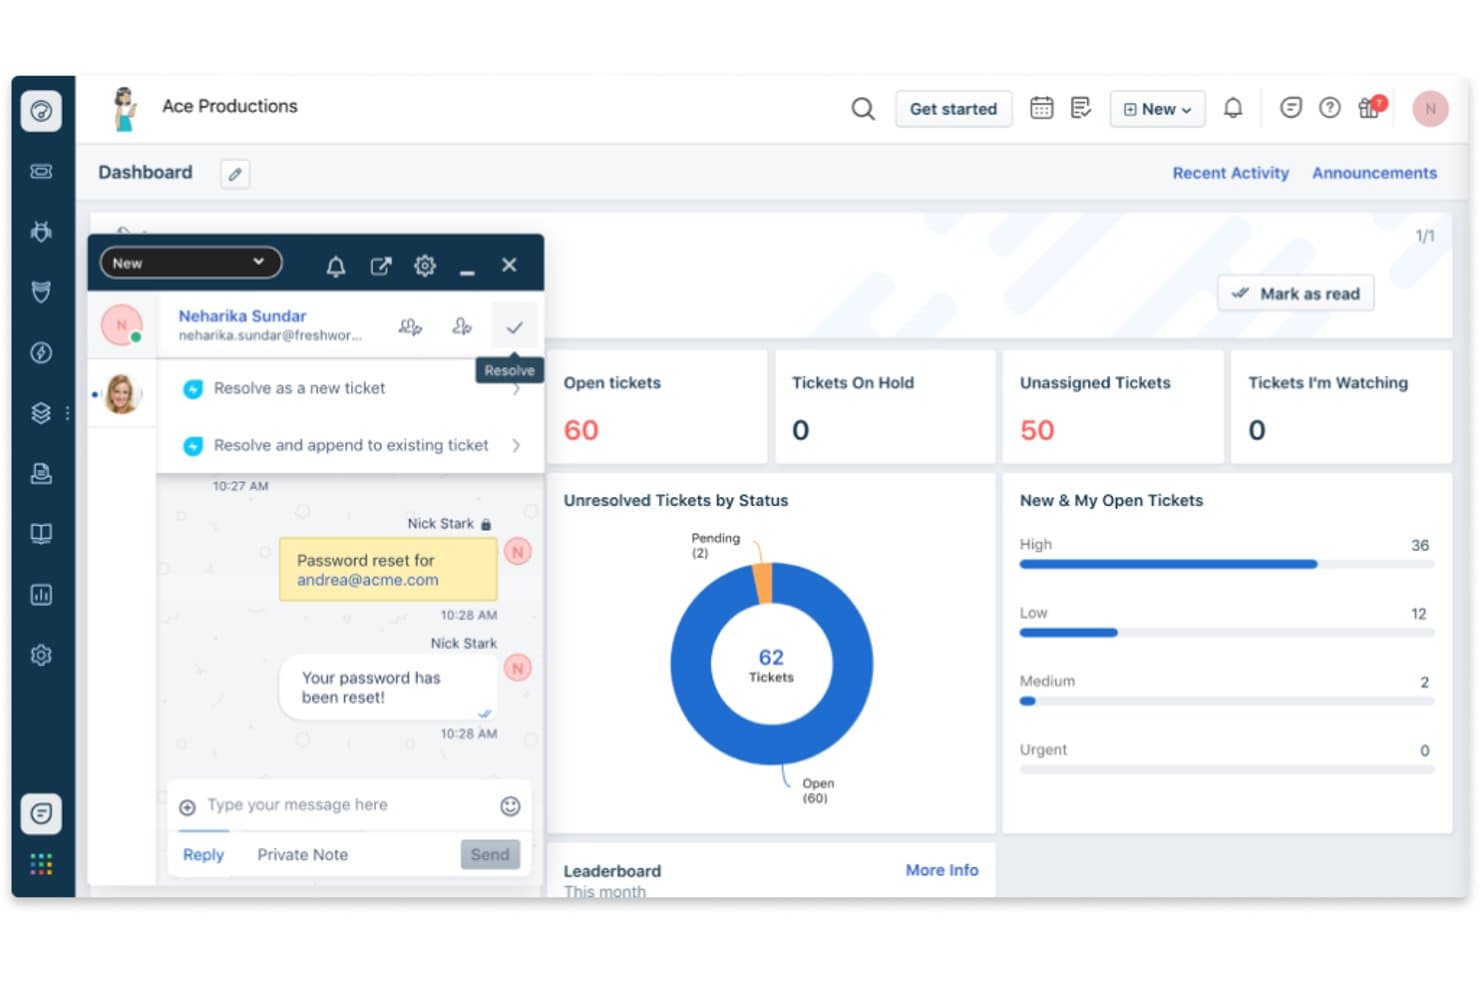Open the Tickets icon in the left sidebar
Screen dimensions: 1480x987
41,171
